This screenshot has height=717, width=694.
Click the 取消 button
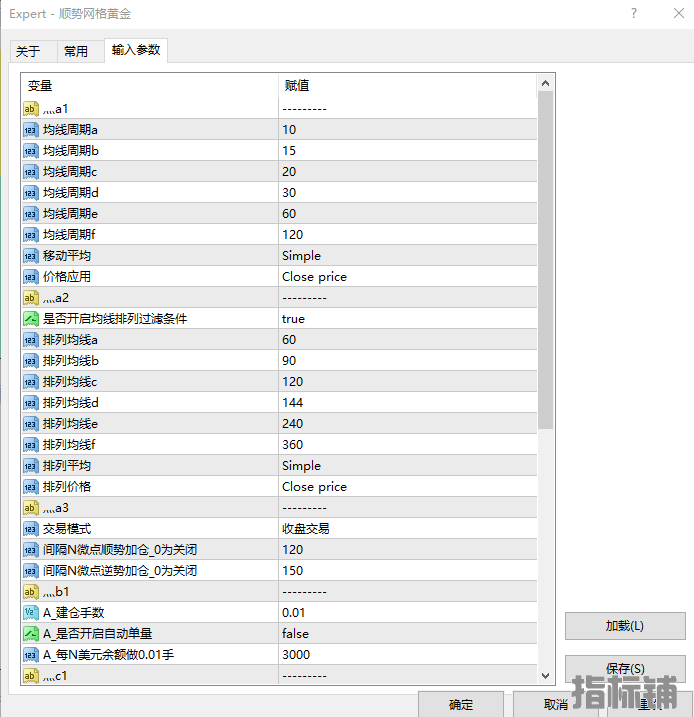556,705
